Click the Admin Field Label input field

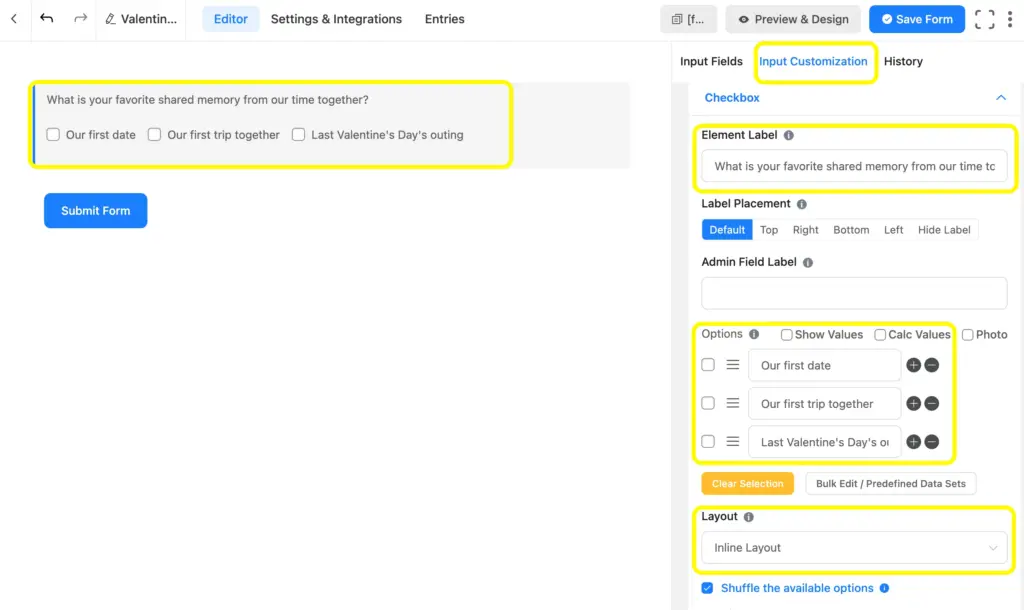point(854,292)
